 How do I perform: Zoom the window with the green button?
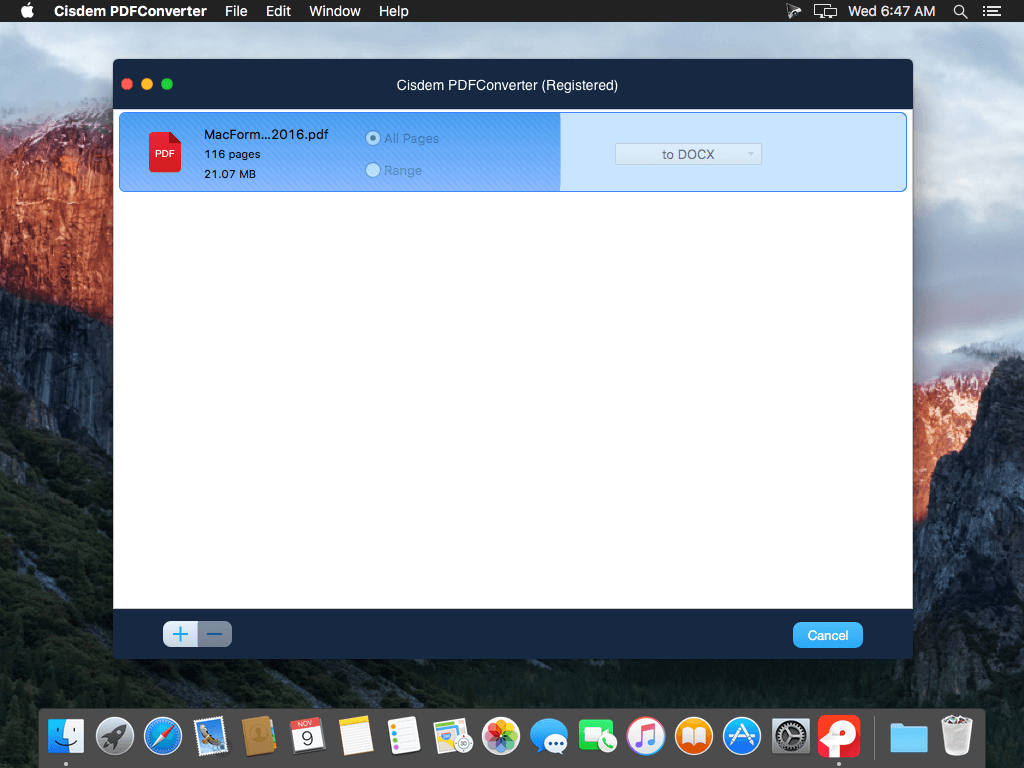pyautogui.click(x=167, y=84)
